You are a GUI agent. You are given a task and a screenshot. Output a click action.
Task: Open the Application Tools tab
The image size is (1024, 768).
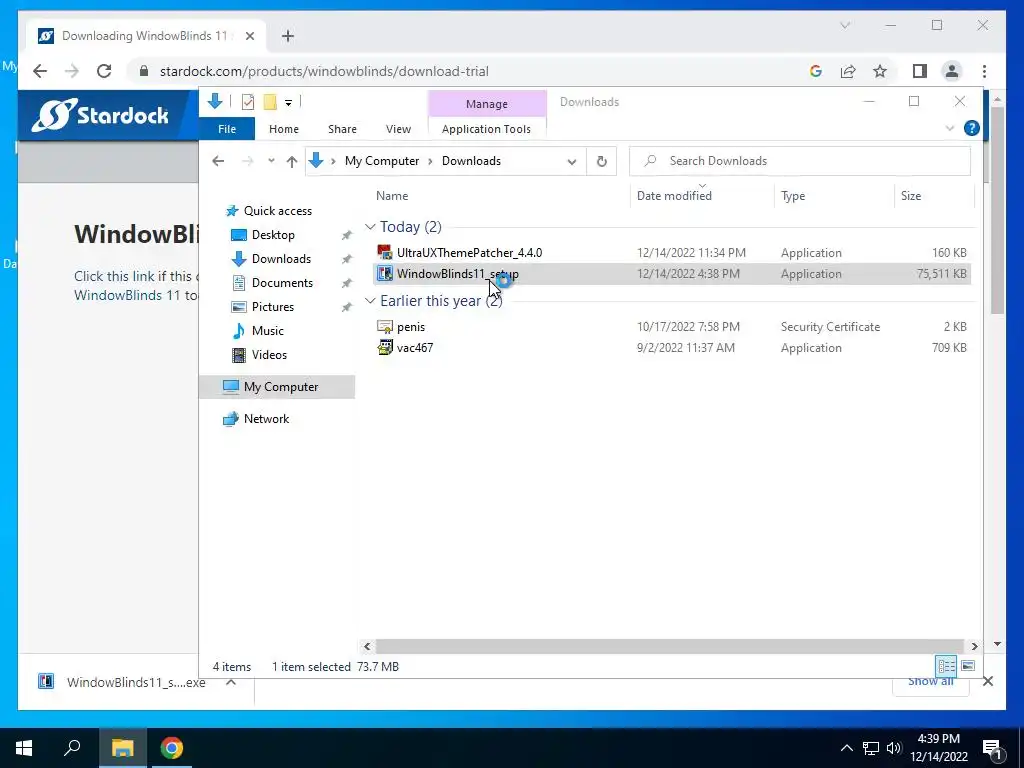487,129
